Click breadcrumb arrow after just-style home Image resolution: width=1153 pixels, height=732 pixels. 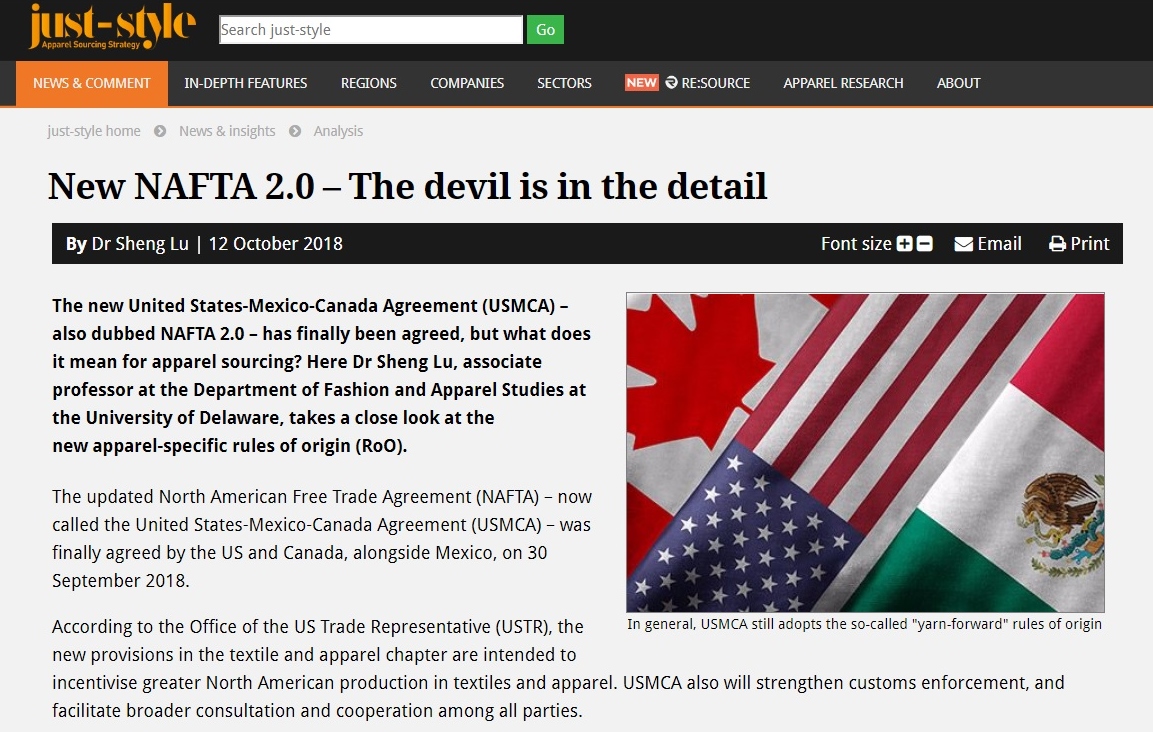(160, 131)
